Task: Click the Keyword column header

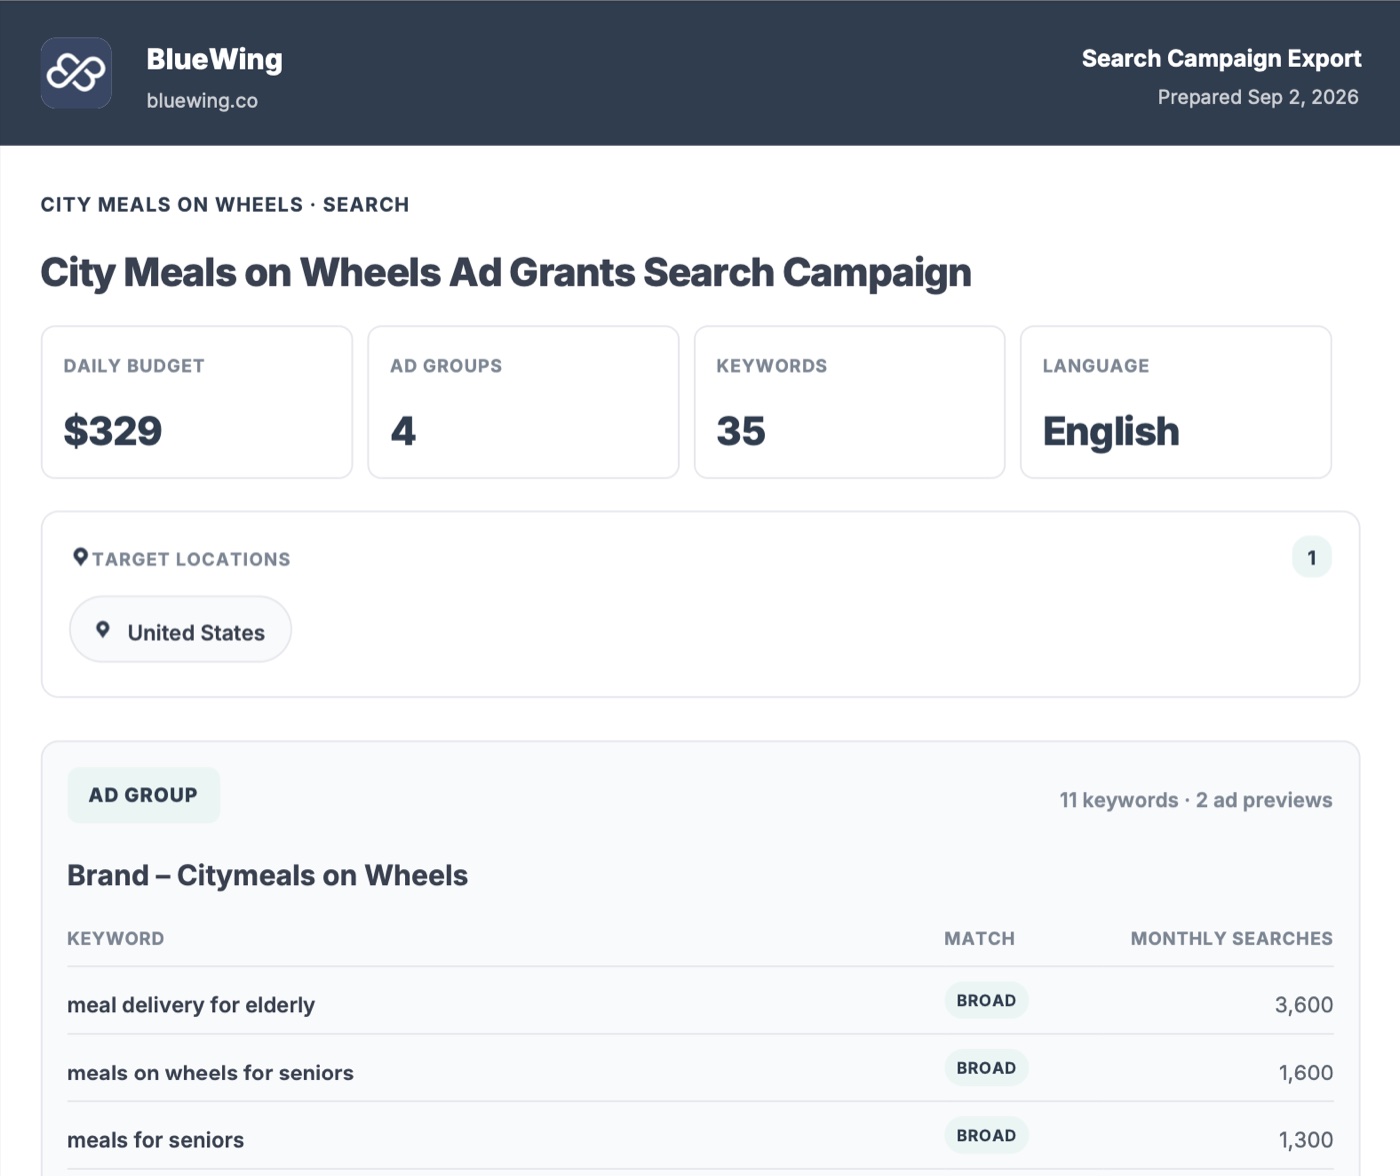Action: click(x=116, y=939)
